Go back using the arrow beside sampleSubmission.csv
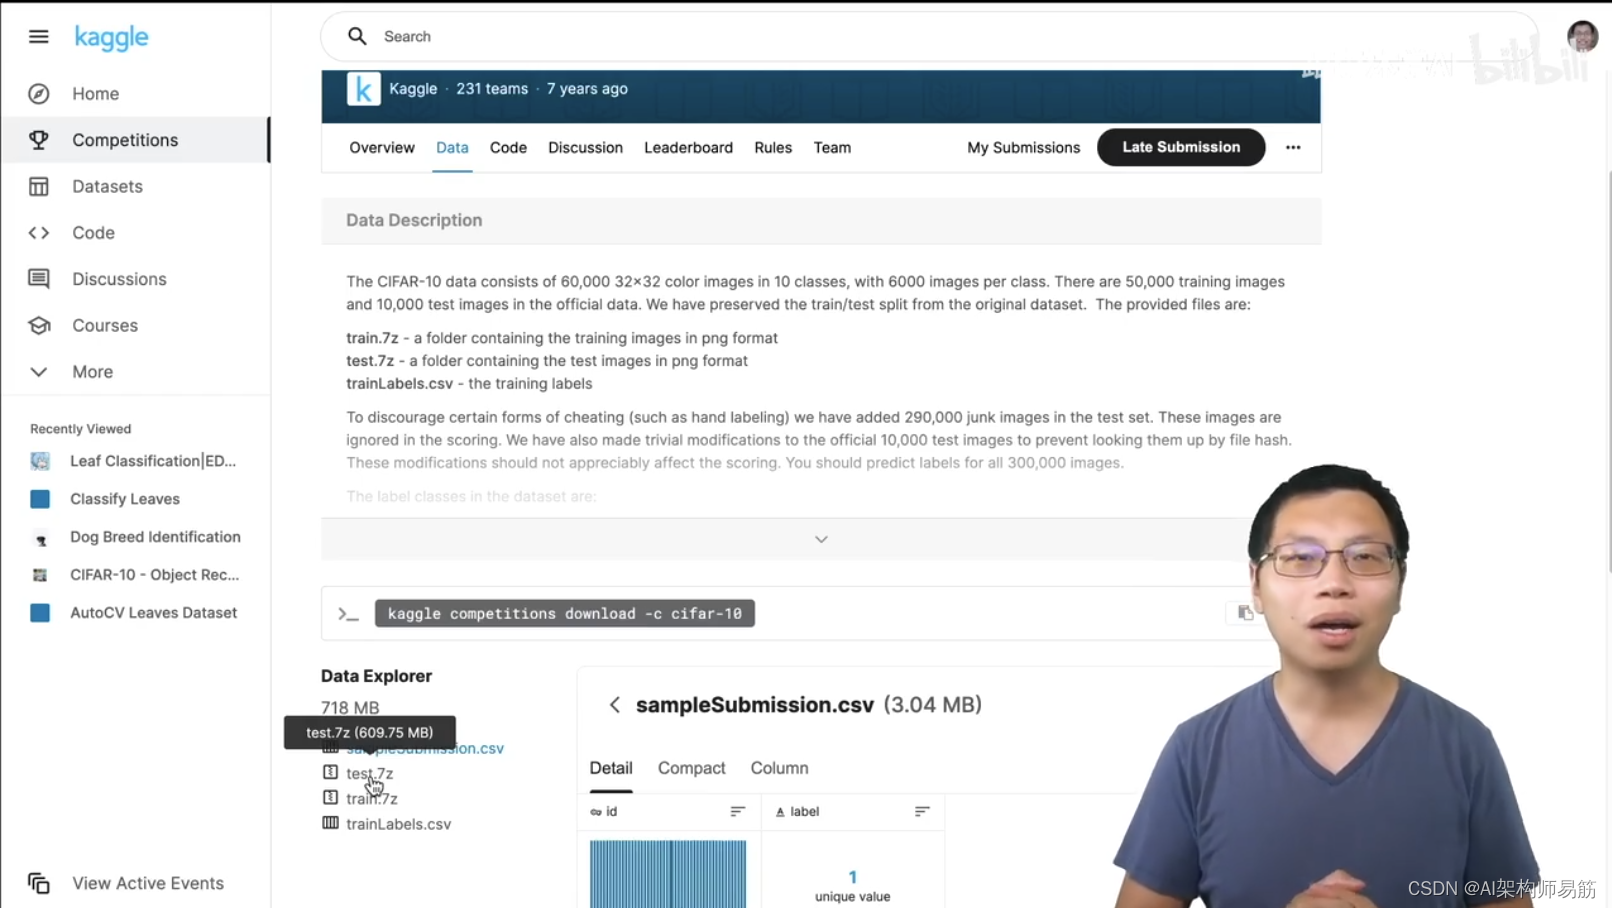The image size is (1612, 908). (614, 705)
